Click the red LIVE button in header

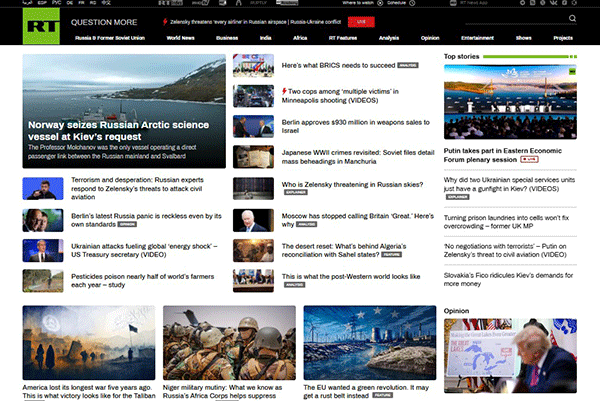(361, 22)
